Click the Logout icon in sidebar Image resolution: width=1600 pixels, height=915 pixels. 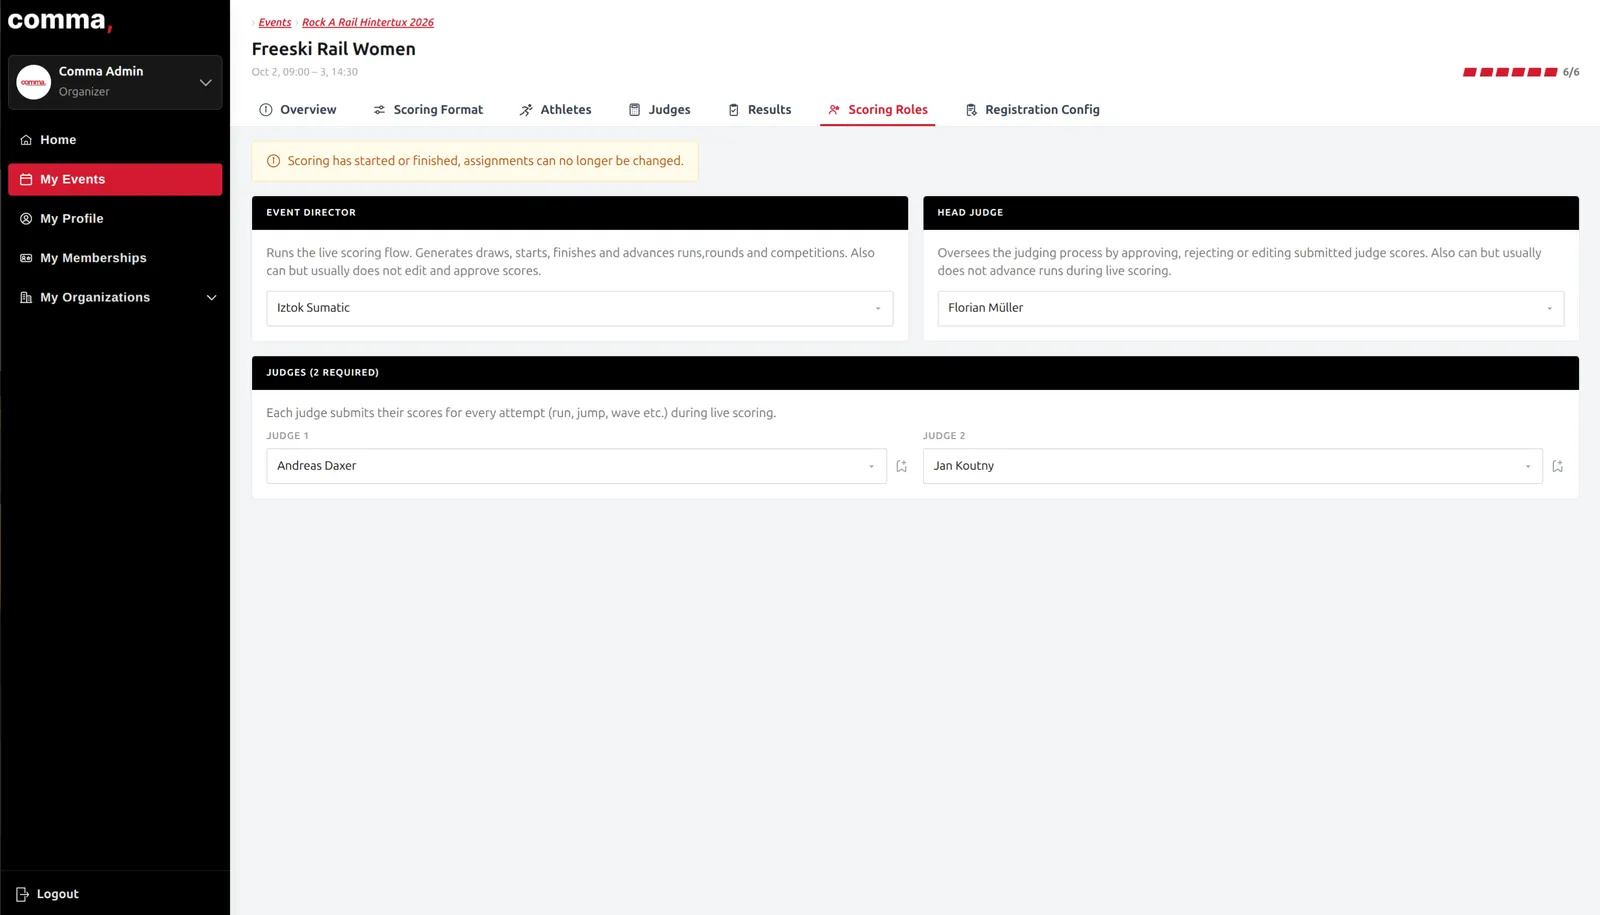(22, 894)
